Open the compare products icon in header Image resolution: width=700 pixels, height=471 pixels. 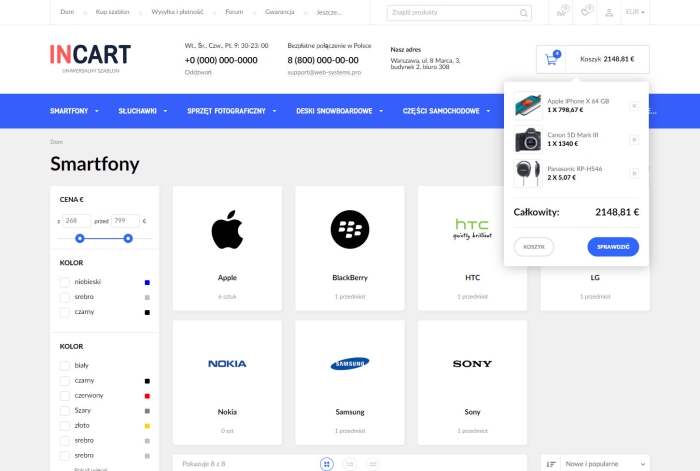click(562, 11)
